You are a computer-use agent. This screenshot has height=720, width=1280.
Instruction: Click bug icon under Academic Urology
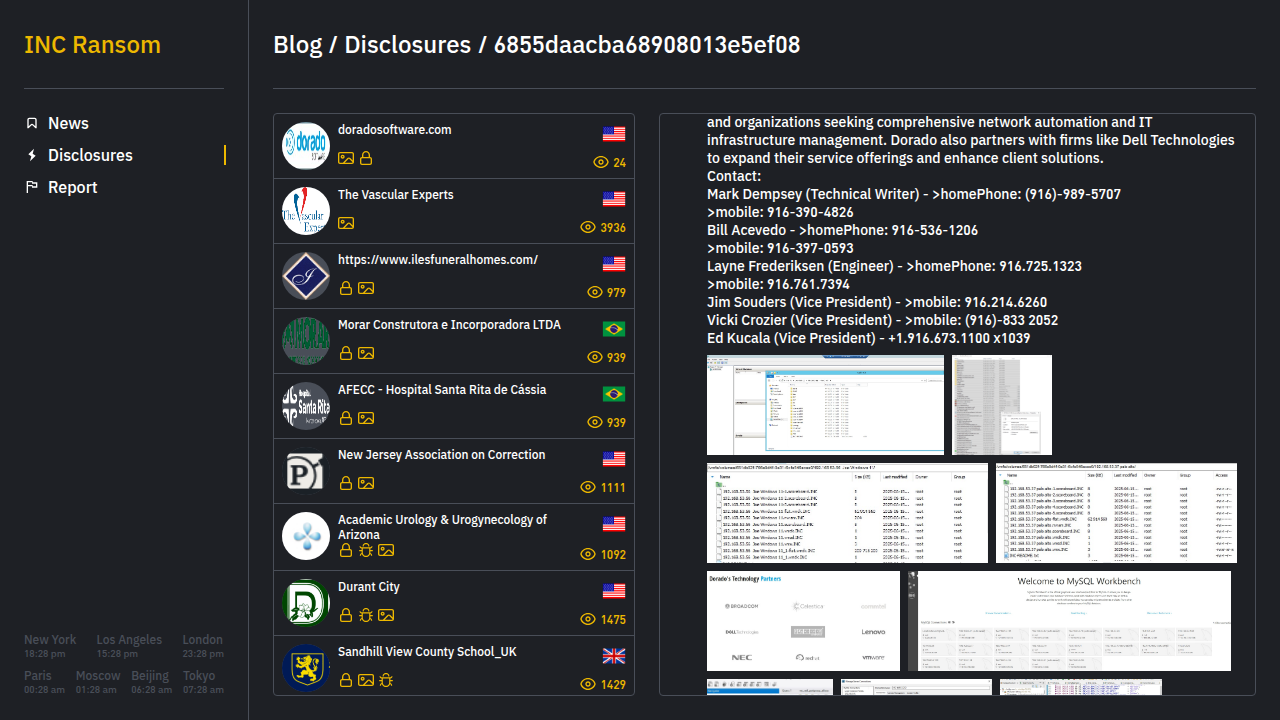click(x=366, y=550)
